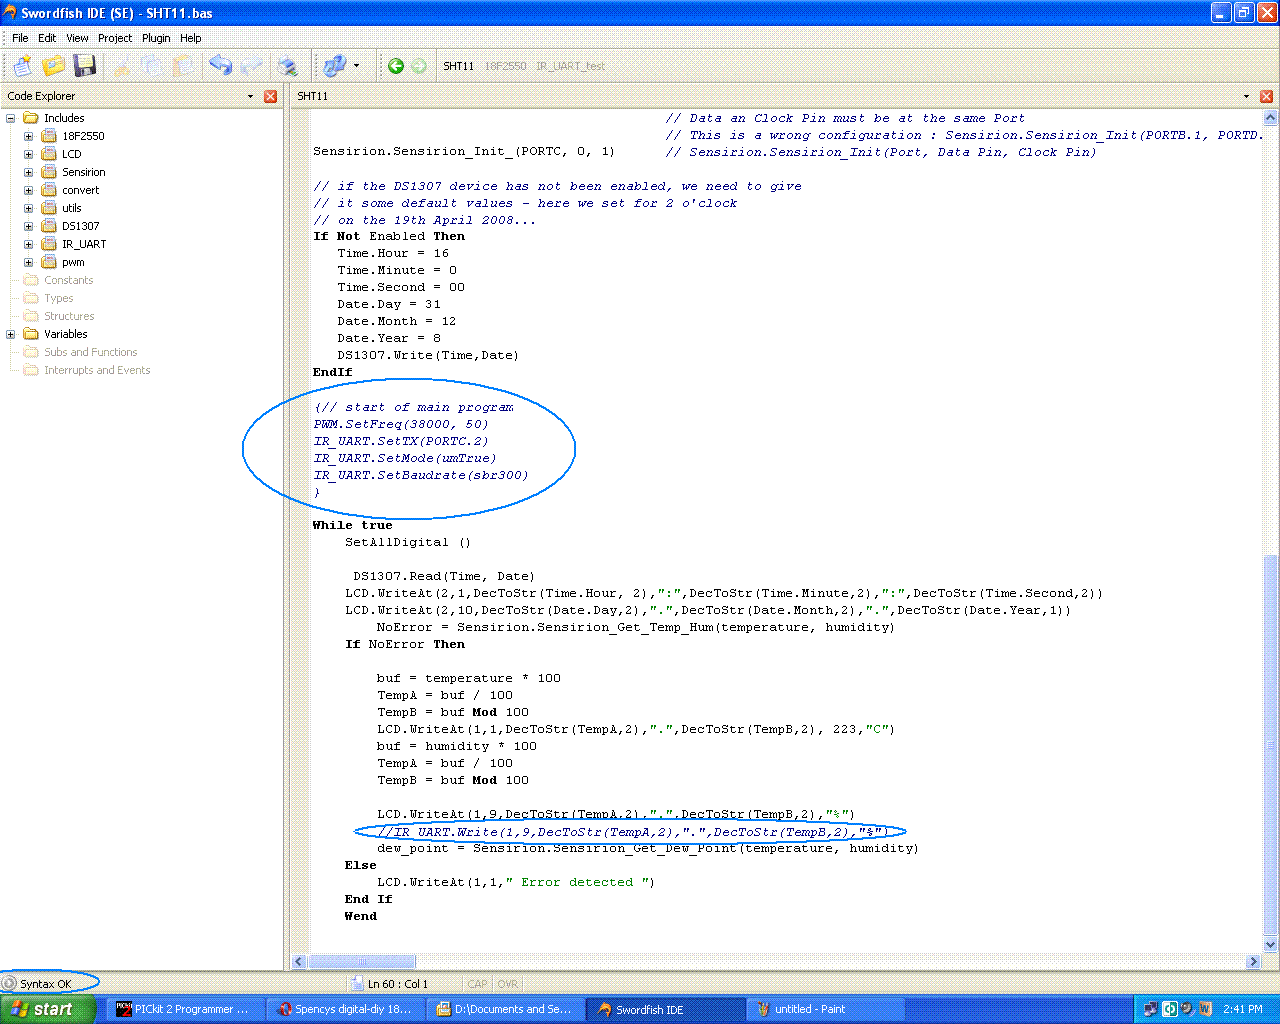Expand the pwm include node
Screen dimensions: 1280x1024
[29, 262]
